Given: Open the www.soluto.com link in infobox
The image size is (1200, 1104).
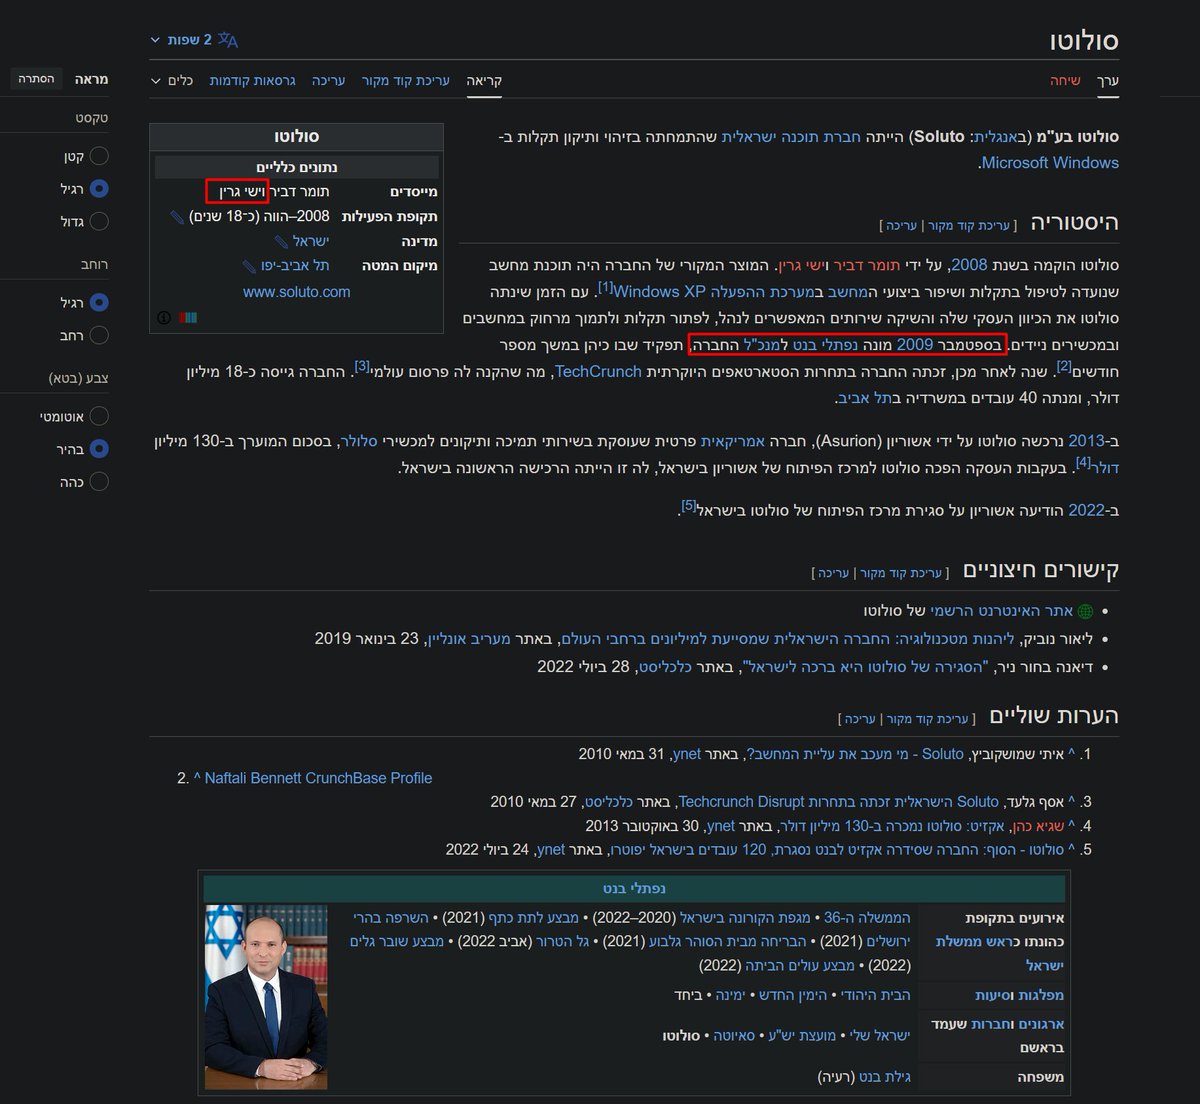Looking at the screenshot, I should click(x=297, y=292).
